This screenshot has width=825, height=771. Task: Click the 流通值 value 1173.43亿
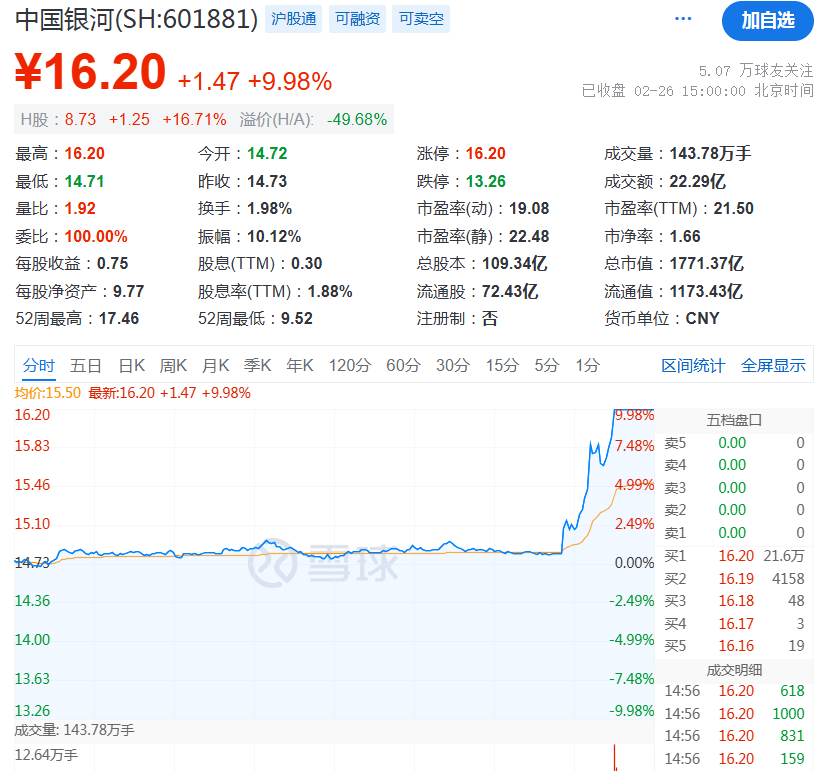(x=706, y=291)
